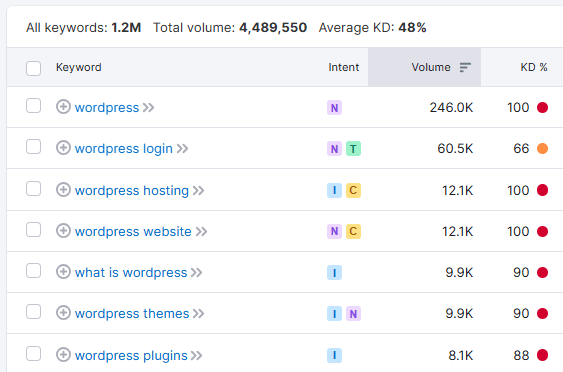Sort by the Intent column header

tap(344, 67)
